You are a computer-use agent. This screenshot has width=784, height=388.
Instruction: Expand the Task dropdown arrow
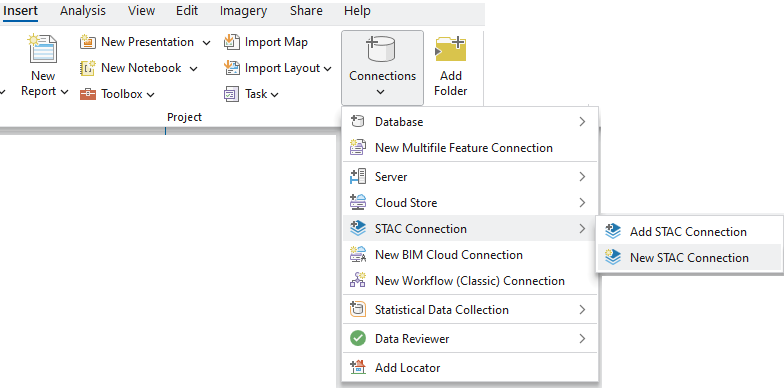point(274,95)
